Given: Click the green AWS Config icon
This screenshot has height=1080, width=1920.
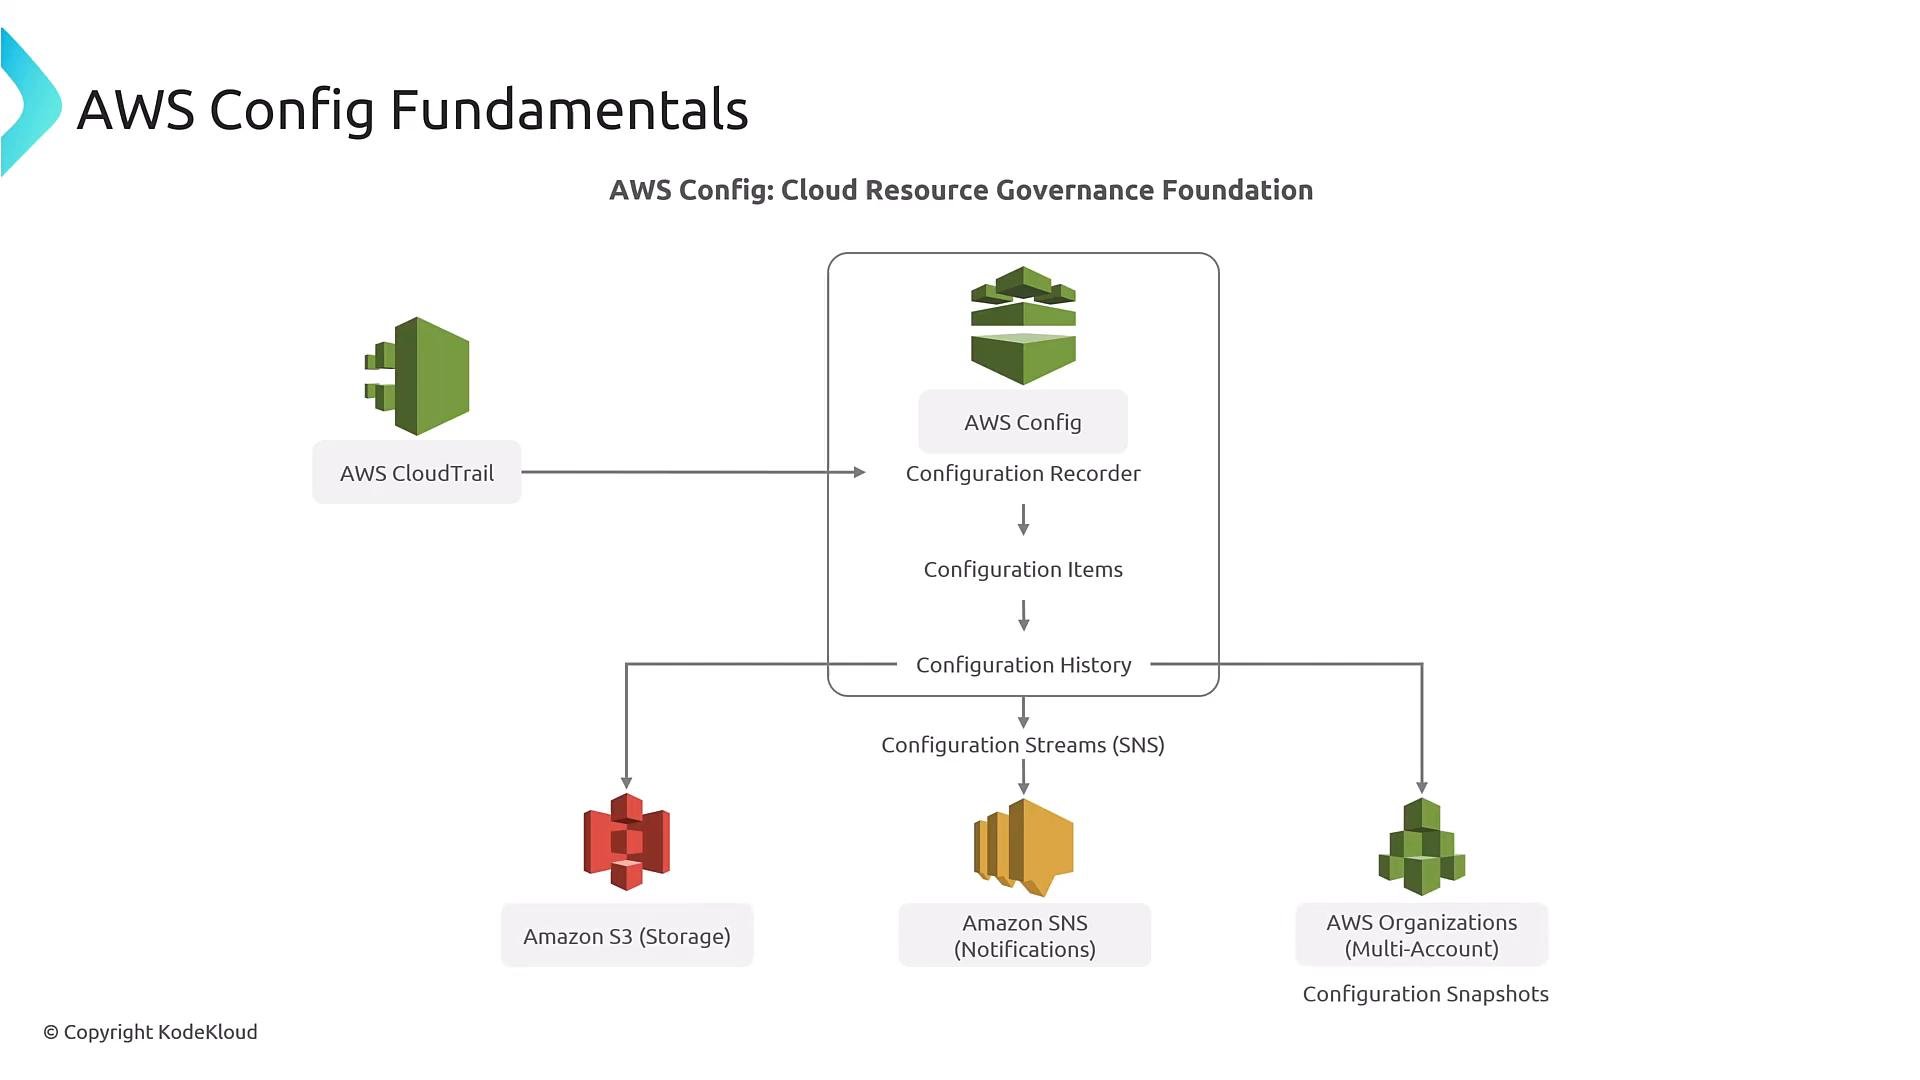Looking at the screenshot, I should [1023, 325].
